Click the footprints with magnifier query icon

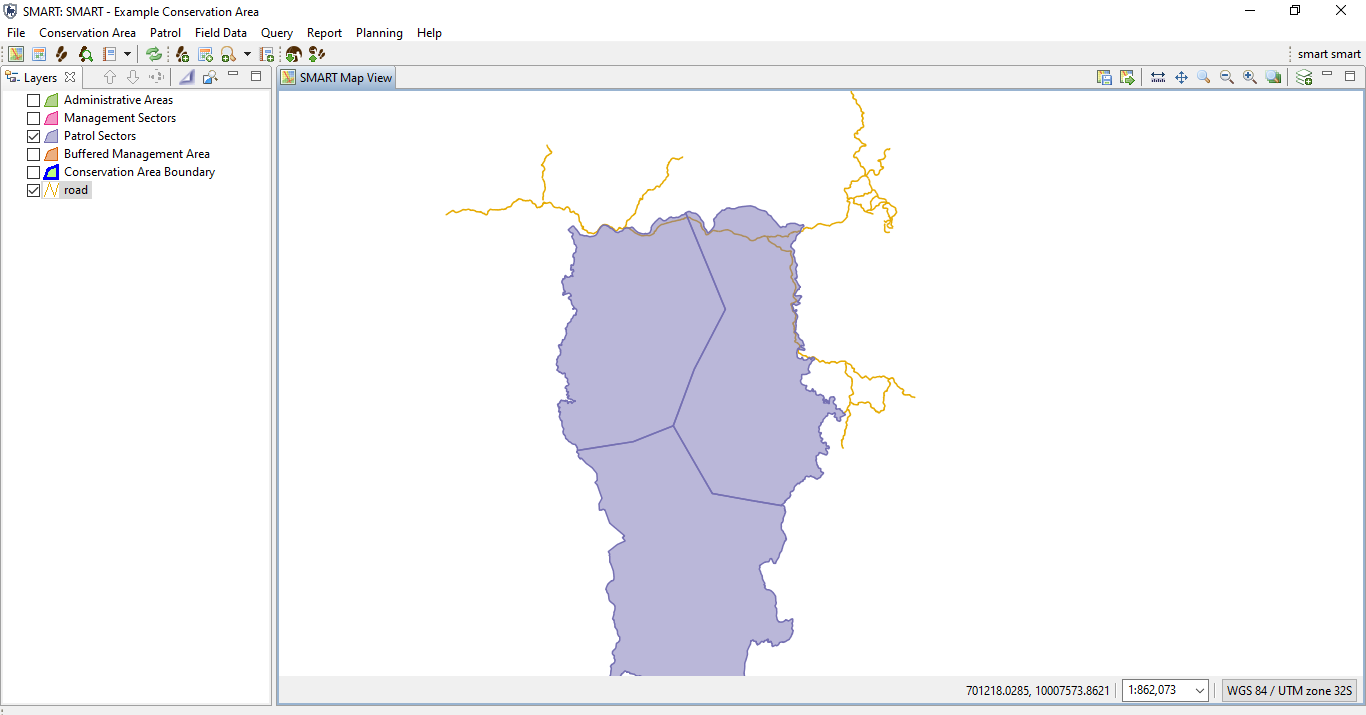pyautogui.click(x=86, y=54)
